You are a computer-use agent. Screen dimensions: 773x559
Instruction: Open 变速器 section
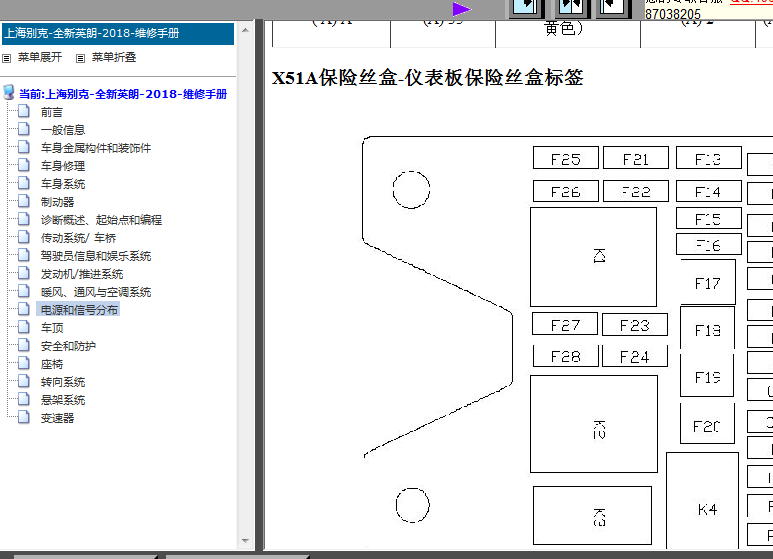coord(58,418)
